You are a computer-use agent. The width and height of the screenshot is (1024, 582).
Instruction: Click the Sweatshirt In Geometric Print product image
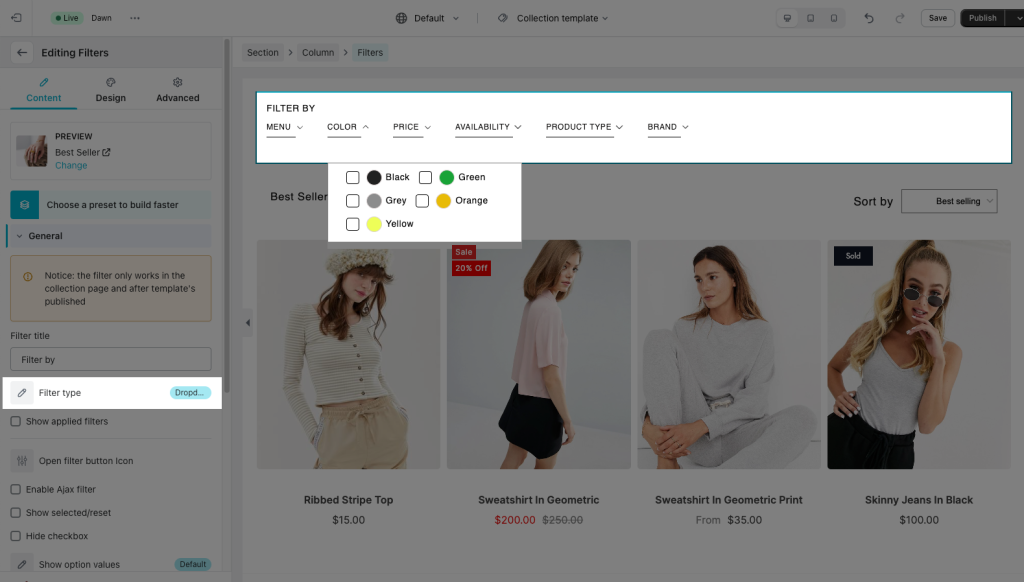729,354
